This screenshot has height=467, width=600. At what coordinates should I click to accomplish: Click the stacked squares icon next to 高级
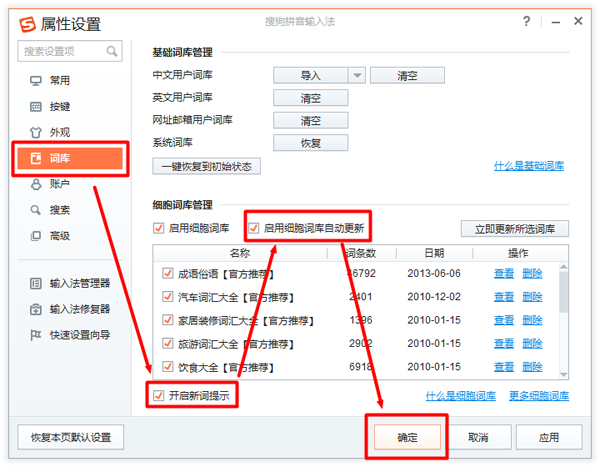coord(36,236)
